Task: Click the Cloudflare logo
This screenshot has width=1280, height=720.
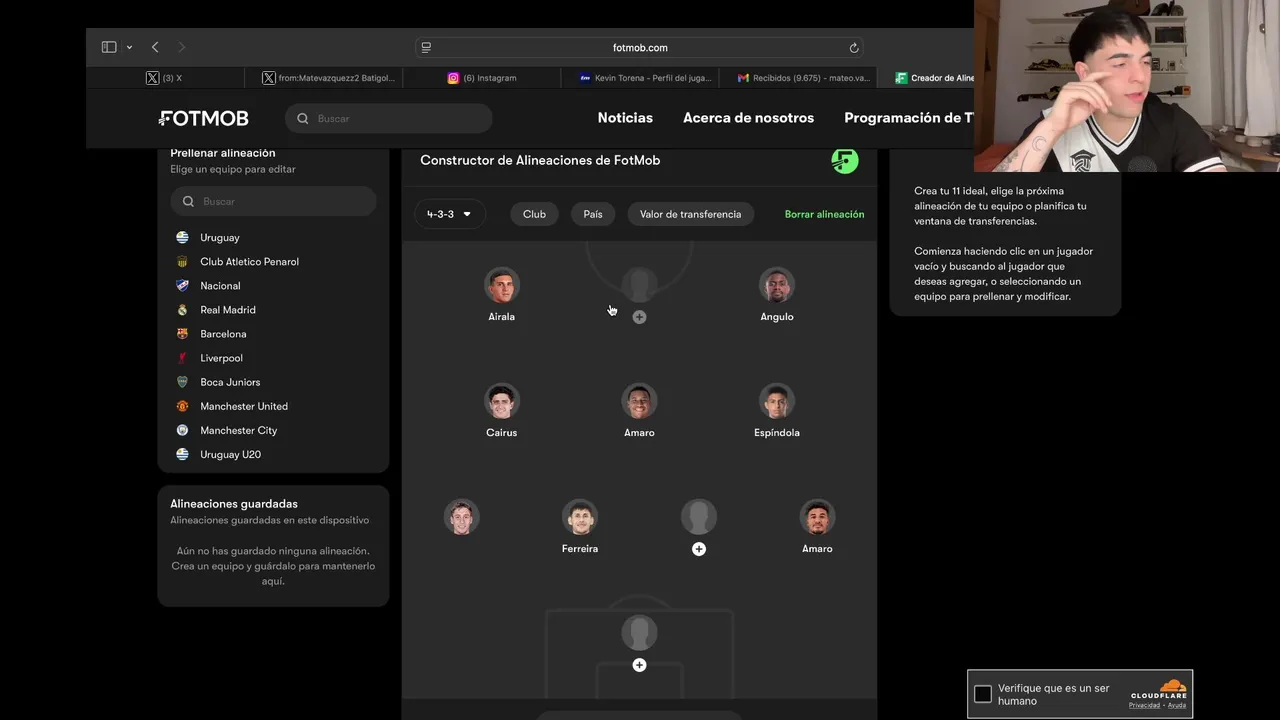Action: [1159, 690]
